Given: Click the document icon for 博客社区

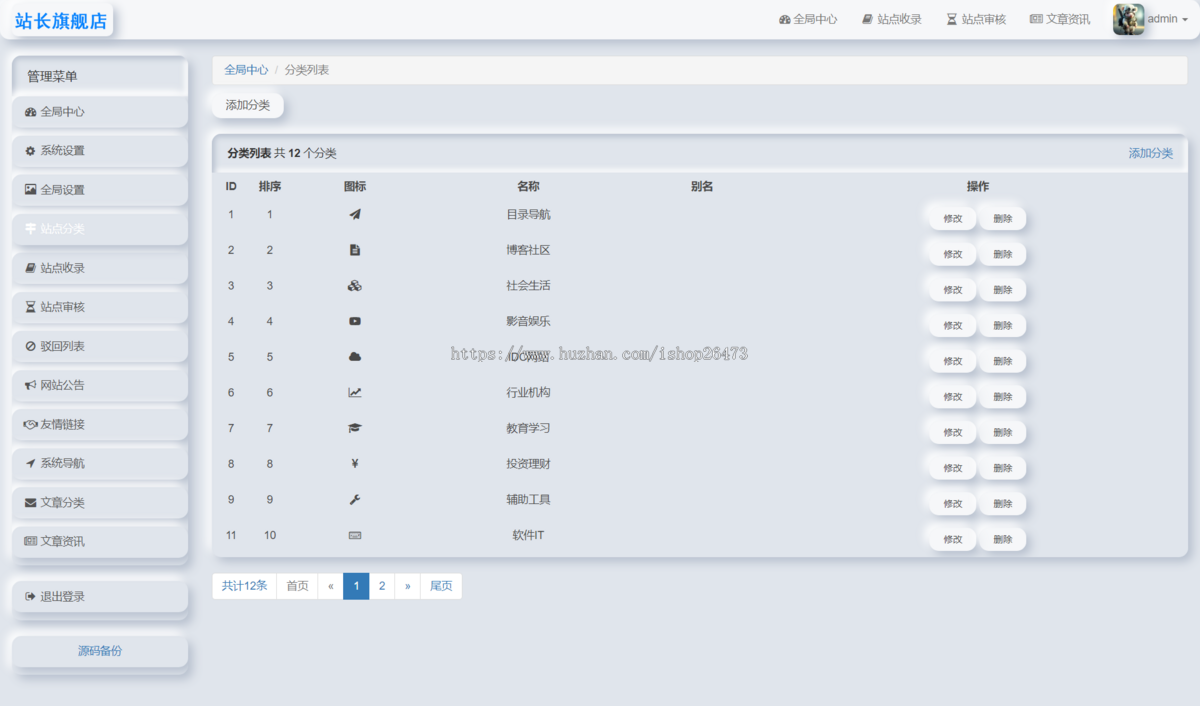Looking at the screenshot, I should 355,250.
